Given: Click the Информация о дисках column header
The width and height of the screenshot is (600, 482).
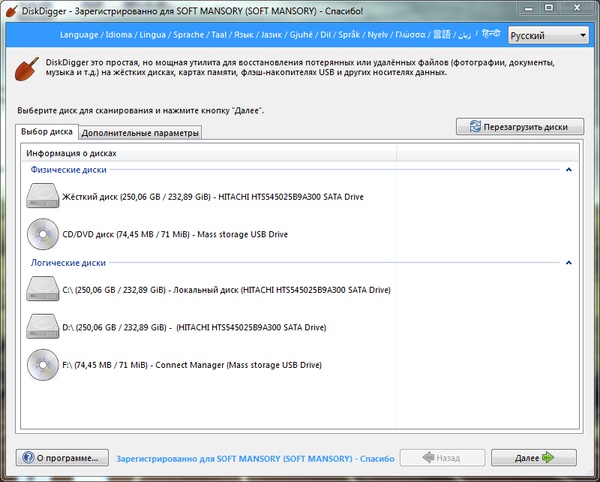Looking at the screenshot, I should [x=71, y=154].
